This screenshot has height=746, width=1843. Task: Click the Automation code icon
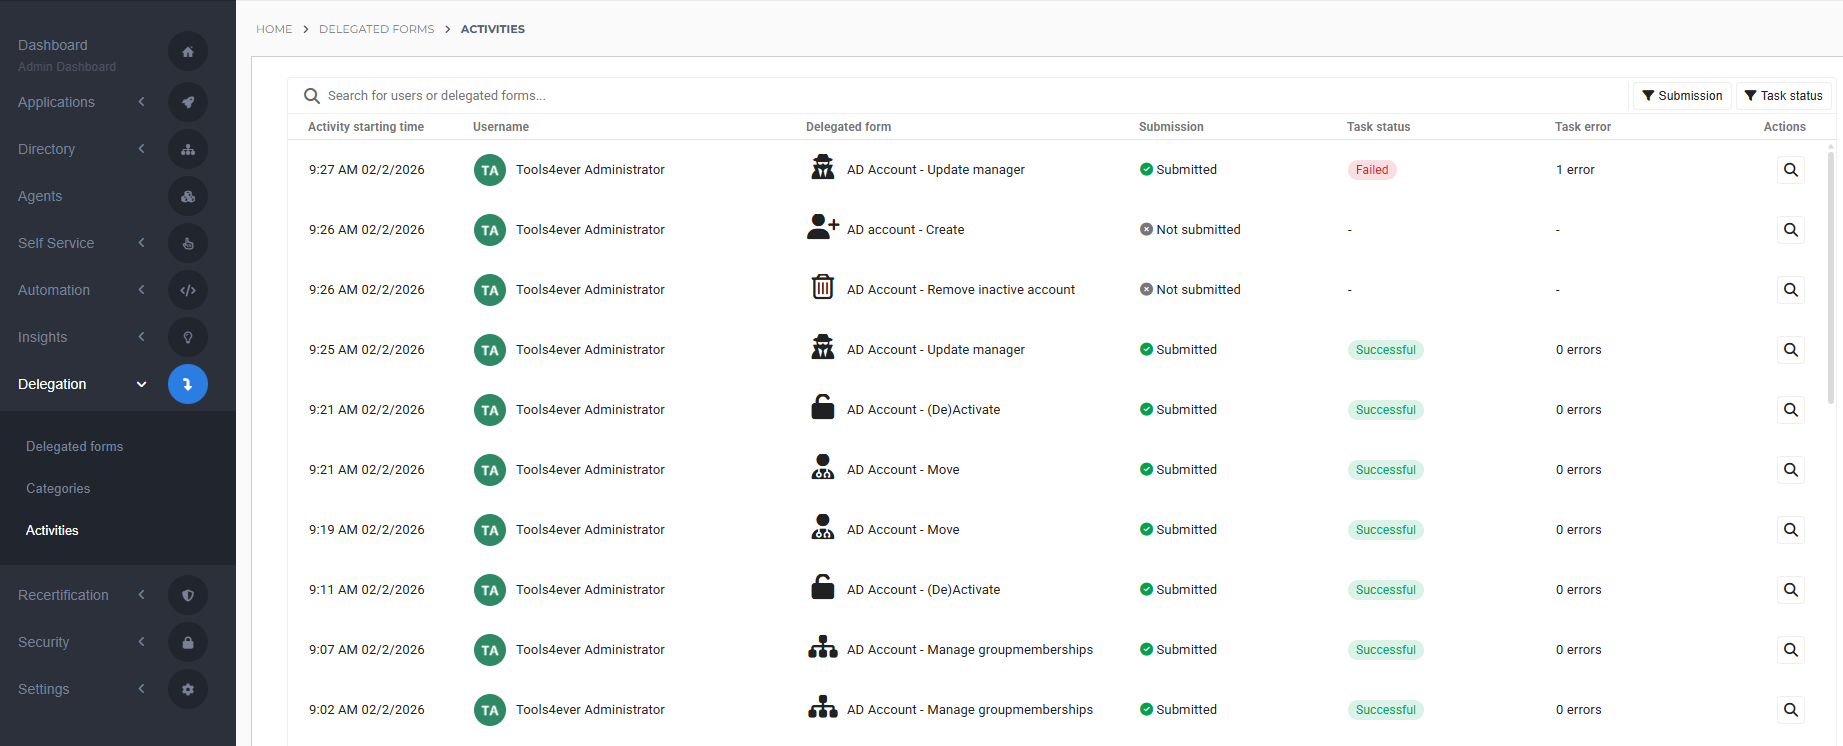tap(188, 291)
